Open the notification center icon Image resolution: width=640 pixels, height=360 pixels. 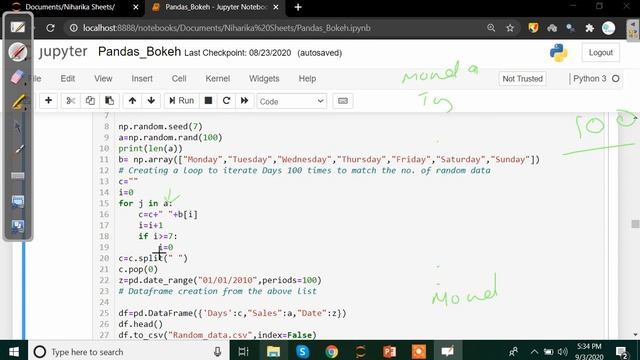coord(622,352)
